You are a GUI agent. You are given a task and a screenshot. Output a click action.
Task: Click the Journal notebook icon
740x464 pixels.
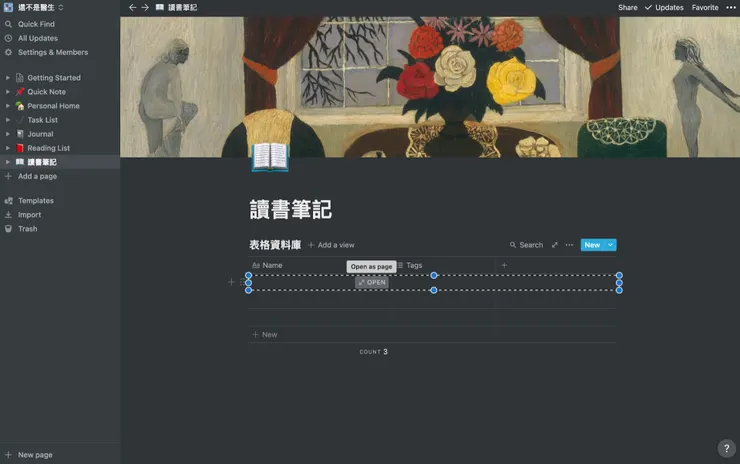click(20, 134)
